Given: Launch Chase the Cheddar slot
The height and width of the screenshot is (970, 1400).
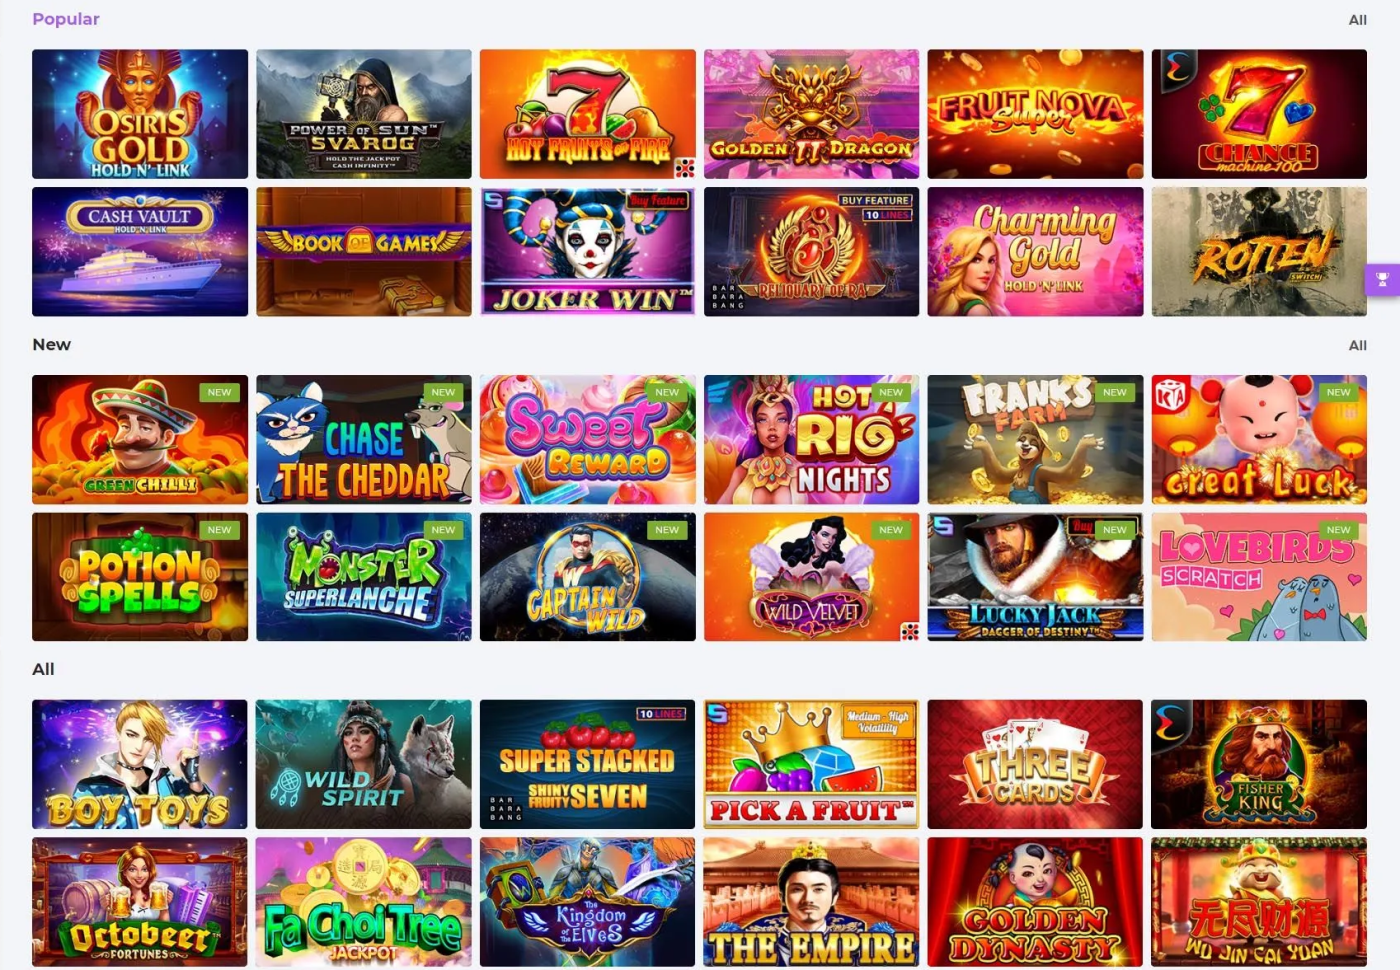Looking at the screenshot, I should [x=364, y=439].
